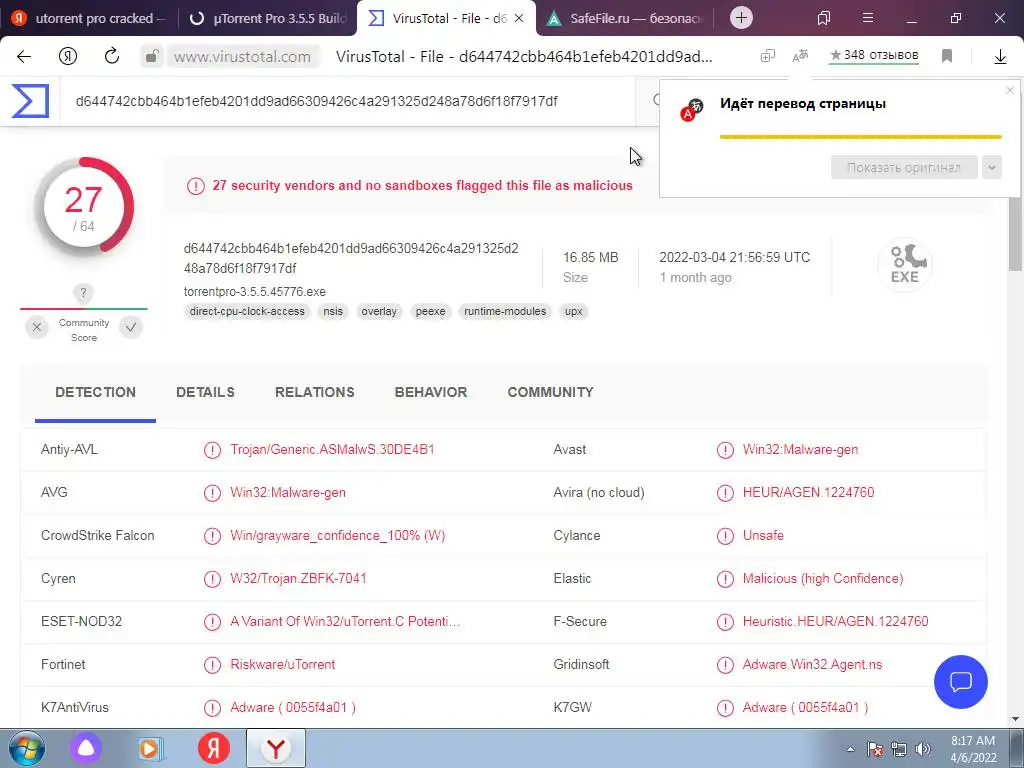
Task: Click the EXE file type icon
Action: click(904, 264)
